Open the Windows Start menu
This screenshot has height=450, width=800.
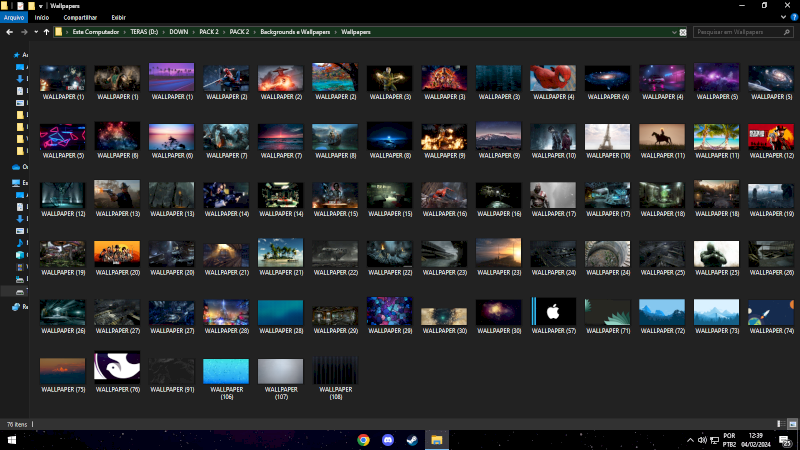pyautogui.click(x=11, y=440)
